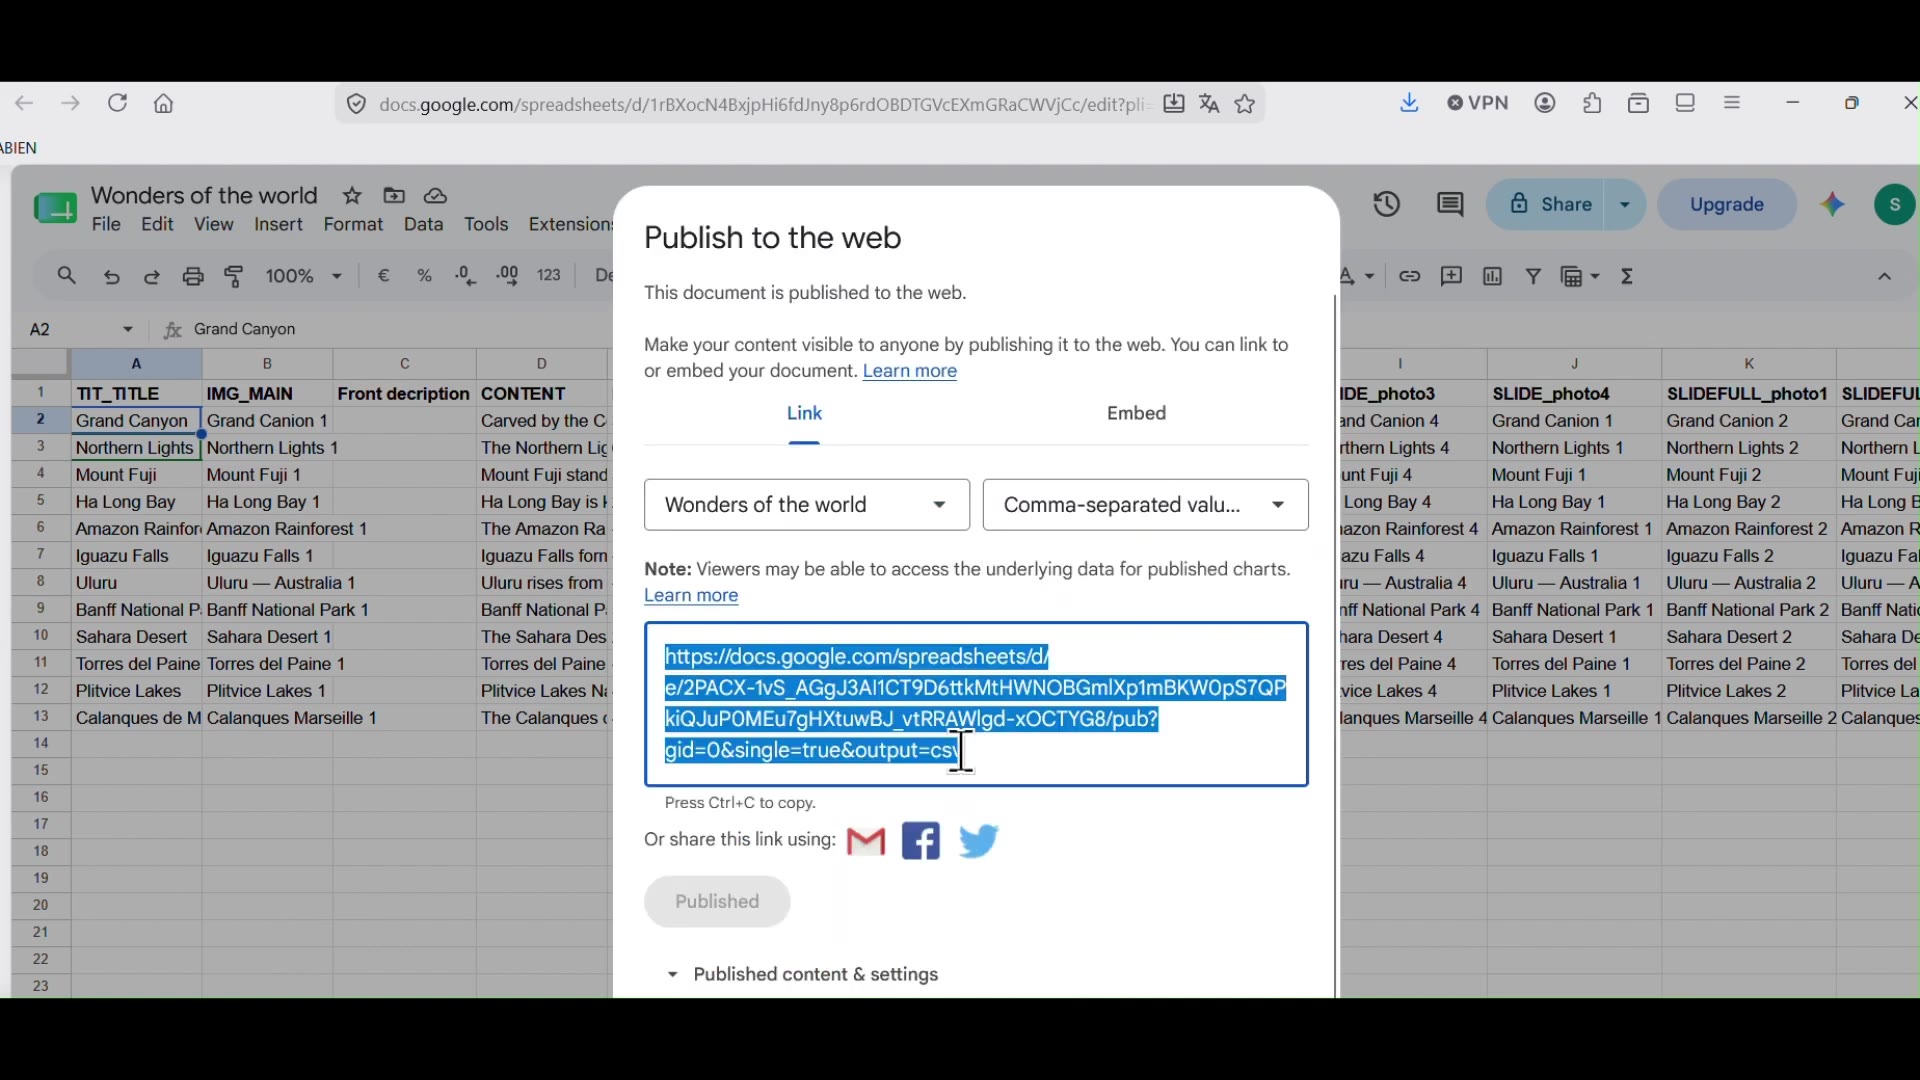This screenshot has height=1080, width=1920.
Task: Click the Upgrade button
Action: [x=1728, y=205]
